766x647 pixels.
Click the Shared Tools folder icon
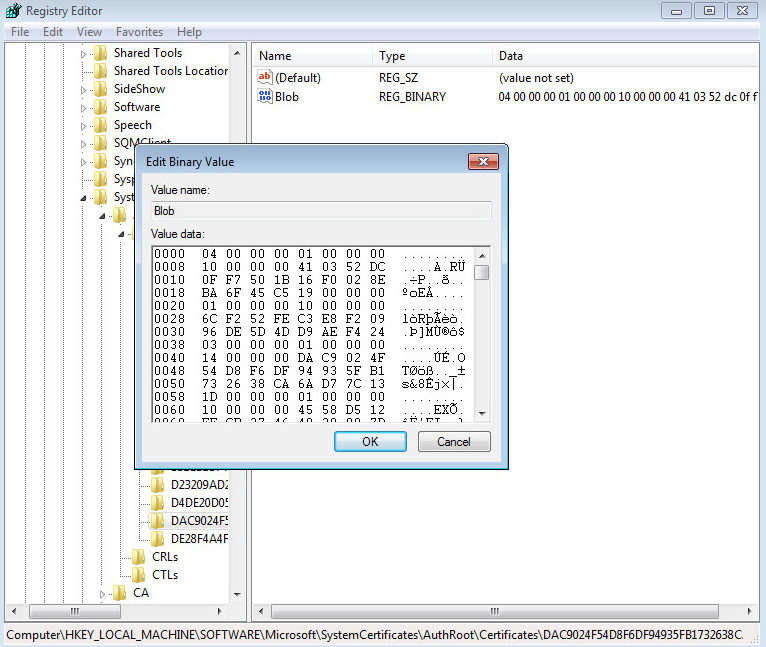[x=100, y=53]
